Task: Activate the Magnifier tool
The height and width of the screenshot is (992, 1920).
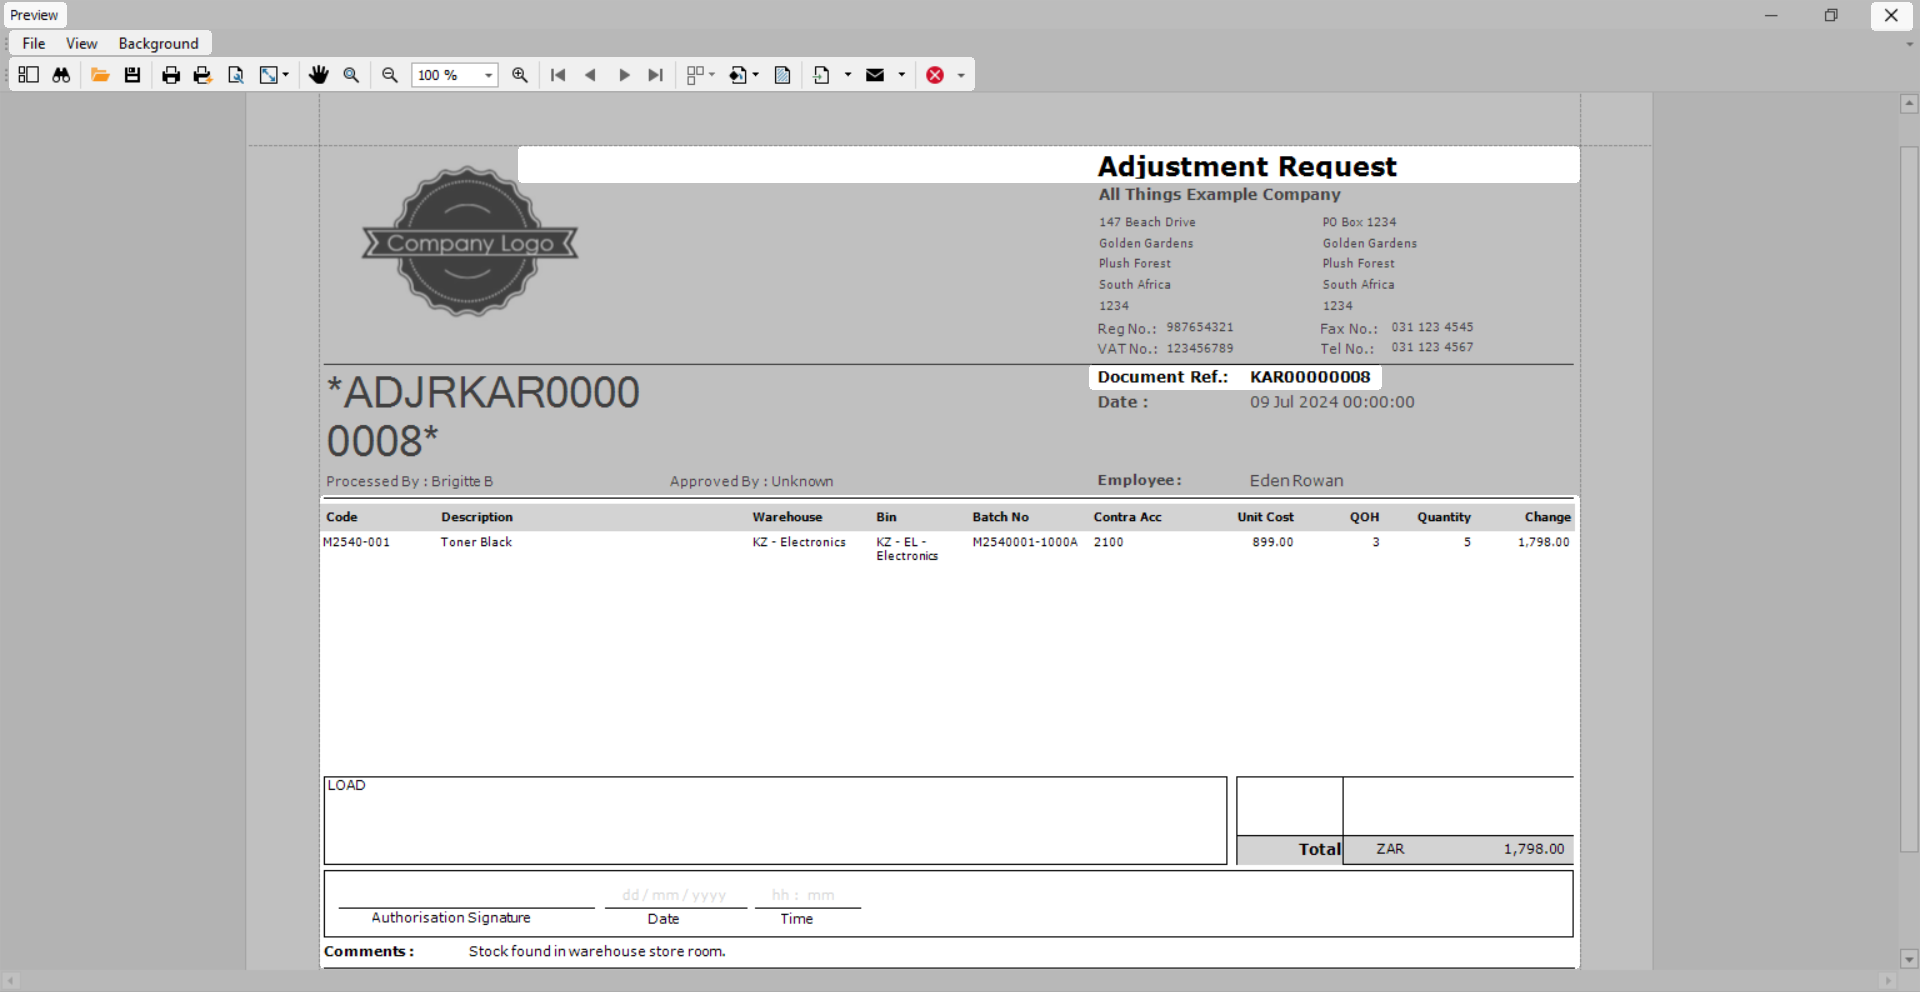Action: click(x=351, y=75)
